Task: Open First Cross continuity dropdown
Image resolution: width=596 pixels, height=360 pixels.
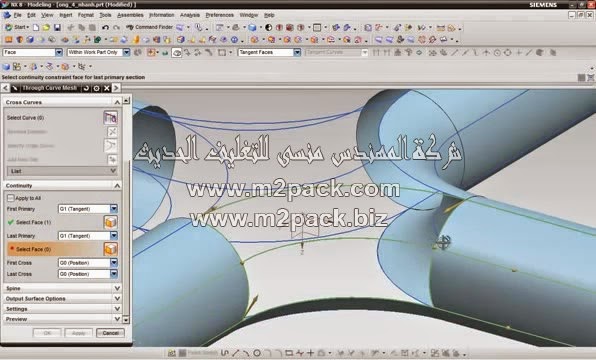Action: (114, 263)
